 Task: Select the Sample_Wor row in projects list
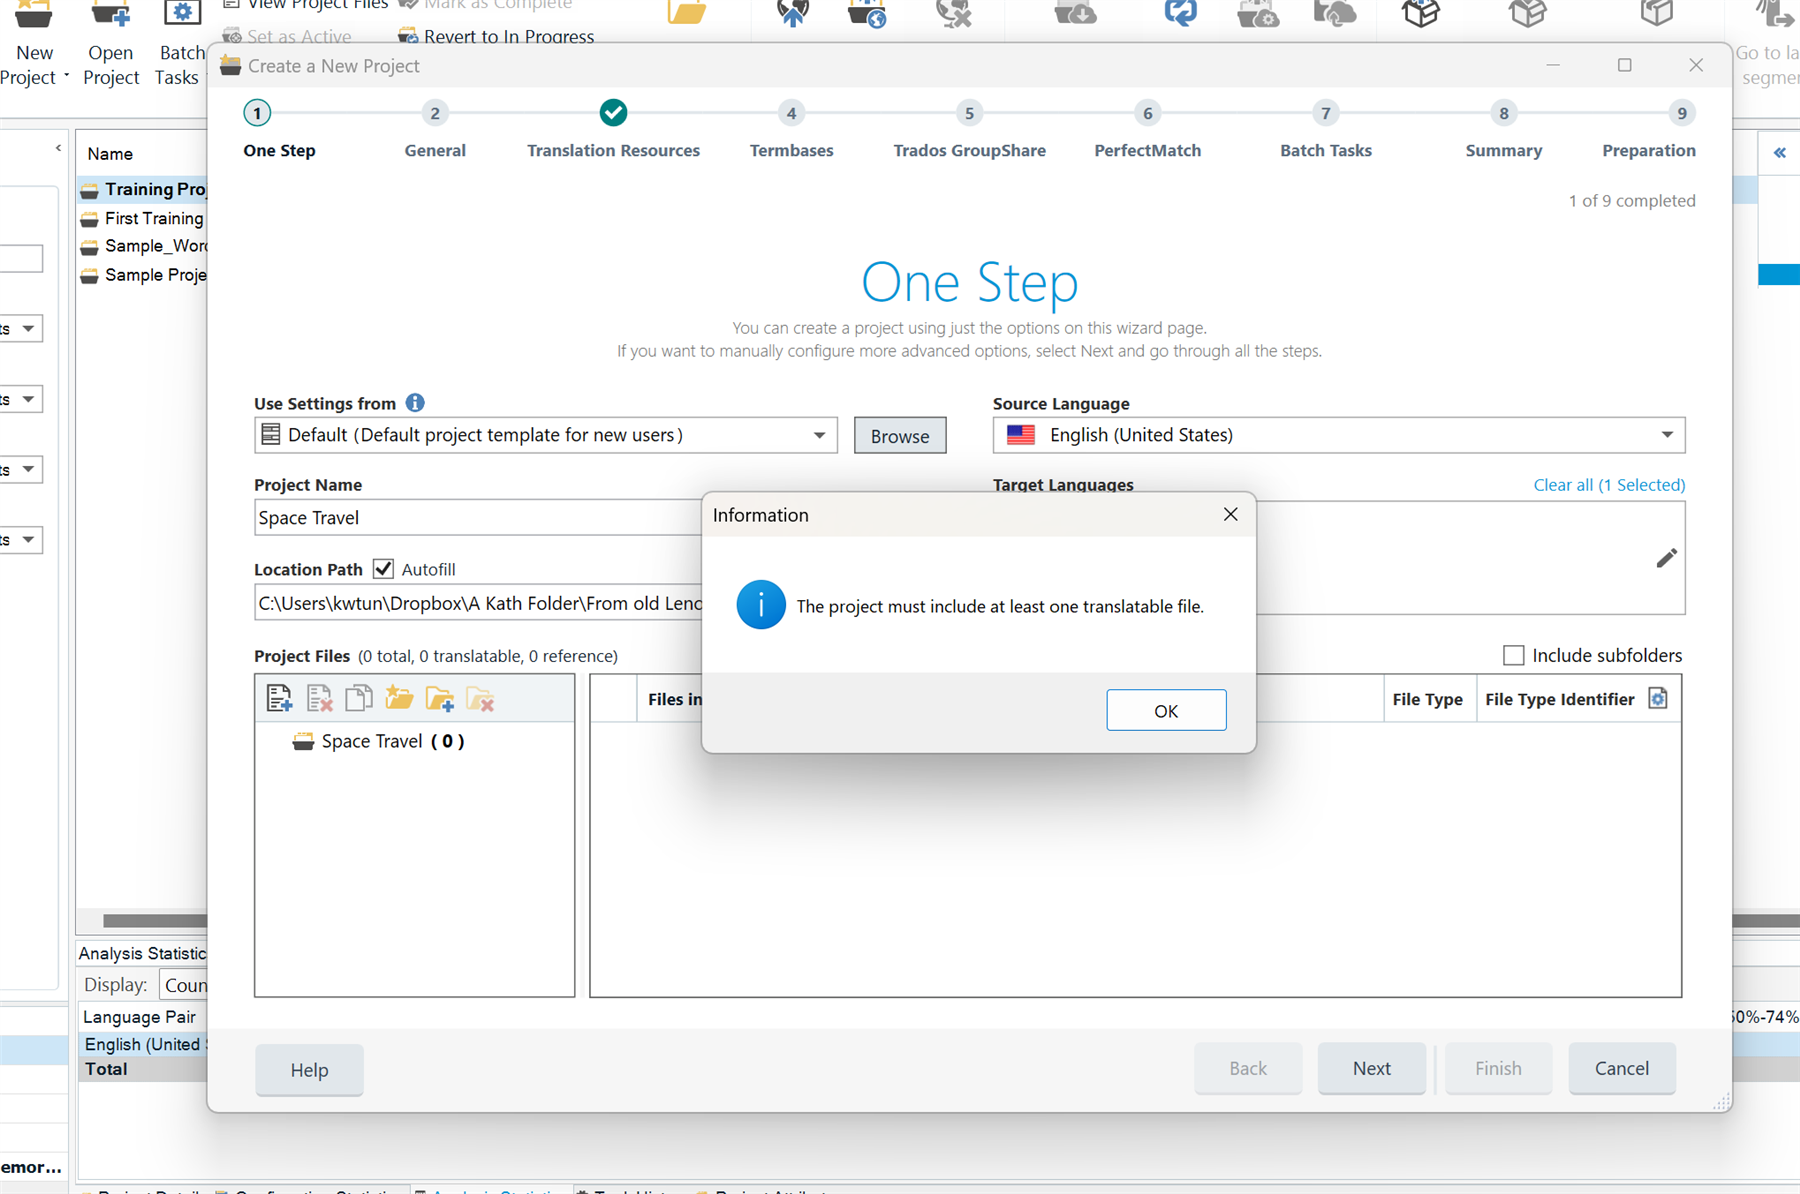click(143, 246)
